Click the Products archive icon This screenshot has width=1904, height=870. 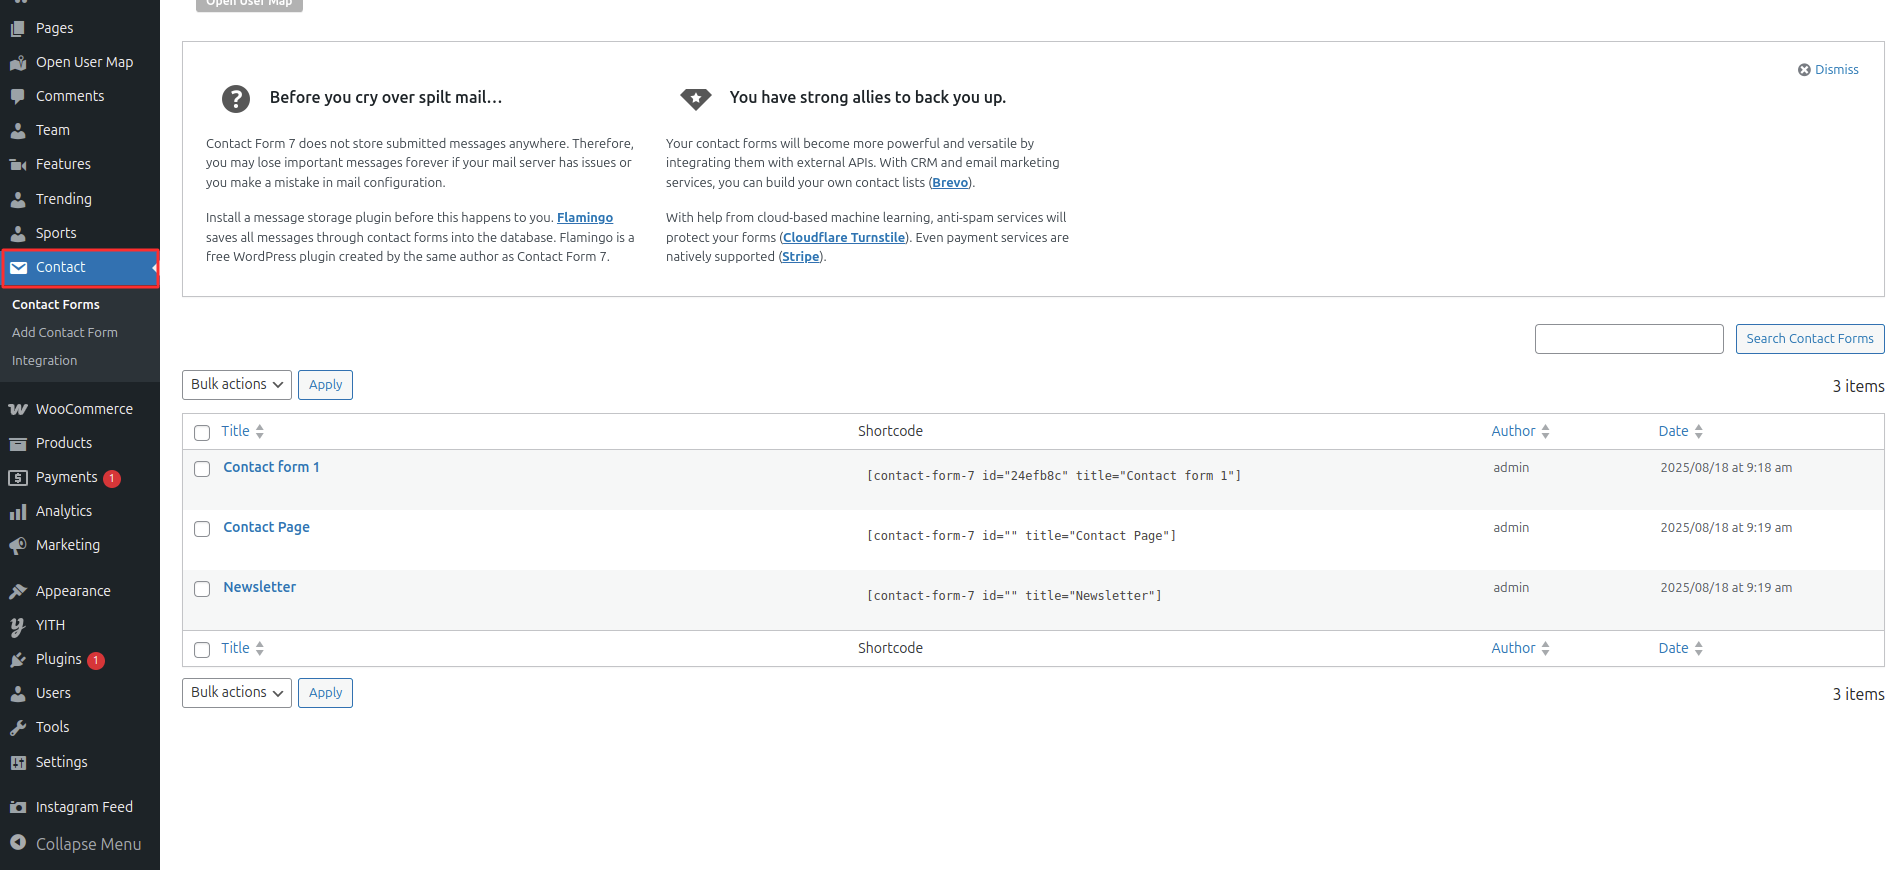(x=18, y=443)
